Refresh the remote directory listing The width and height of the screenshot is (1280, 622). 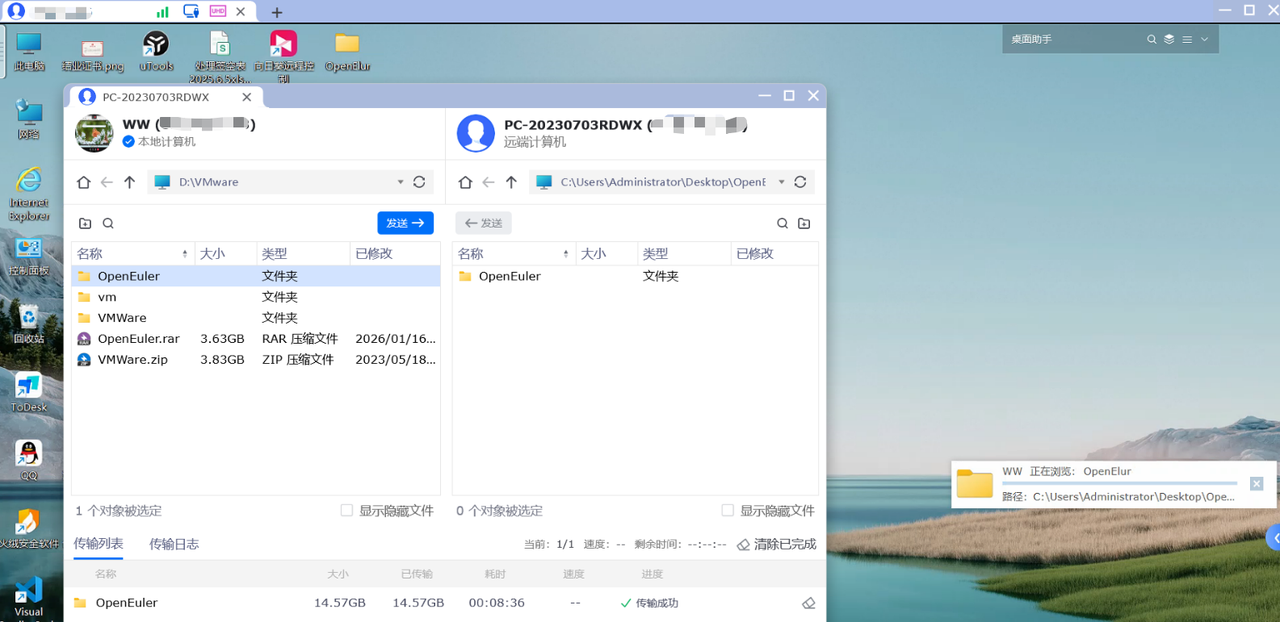pyautogui.click(x=800, y=182)
